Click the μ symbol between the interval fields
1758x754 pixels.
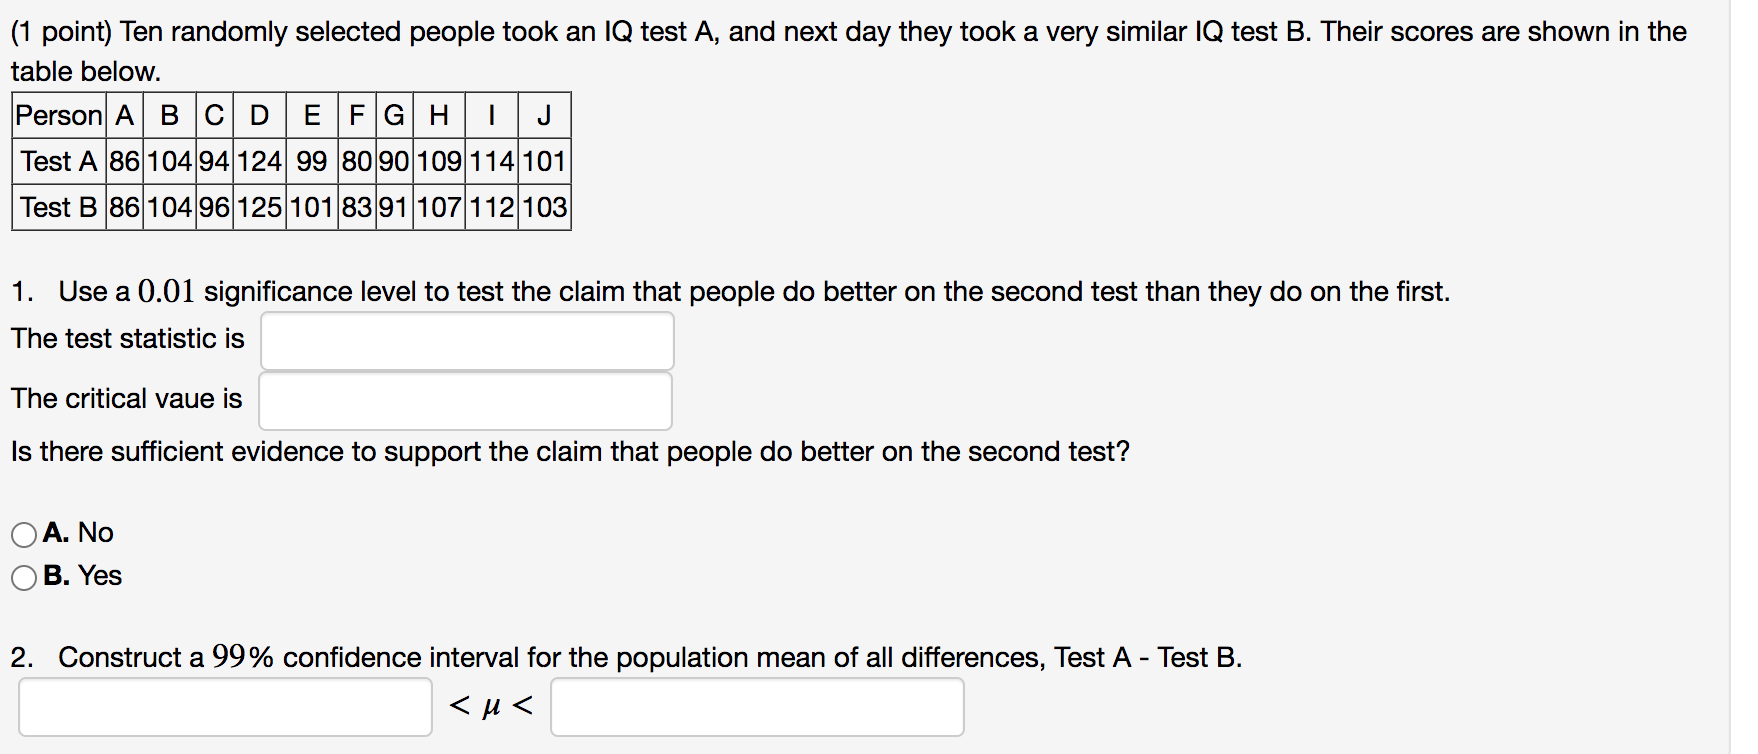[x=488, y=707]
